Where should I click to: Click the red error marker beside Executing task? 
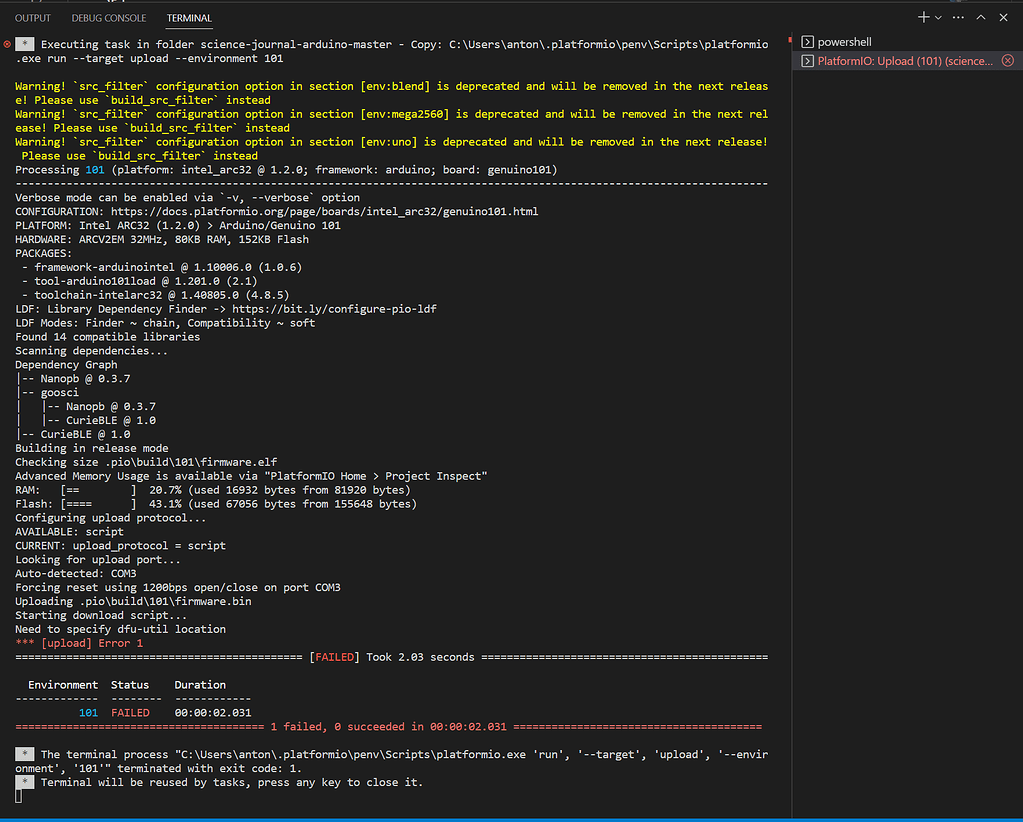pos(7,44)
